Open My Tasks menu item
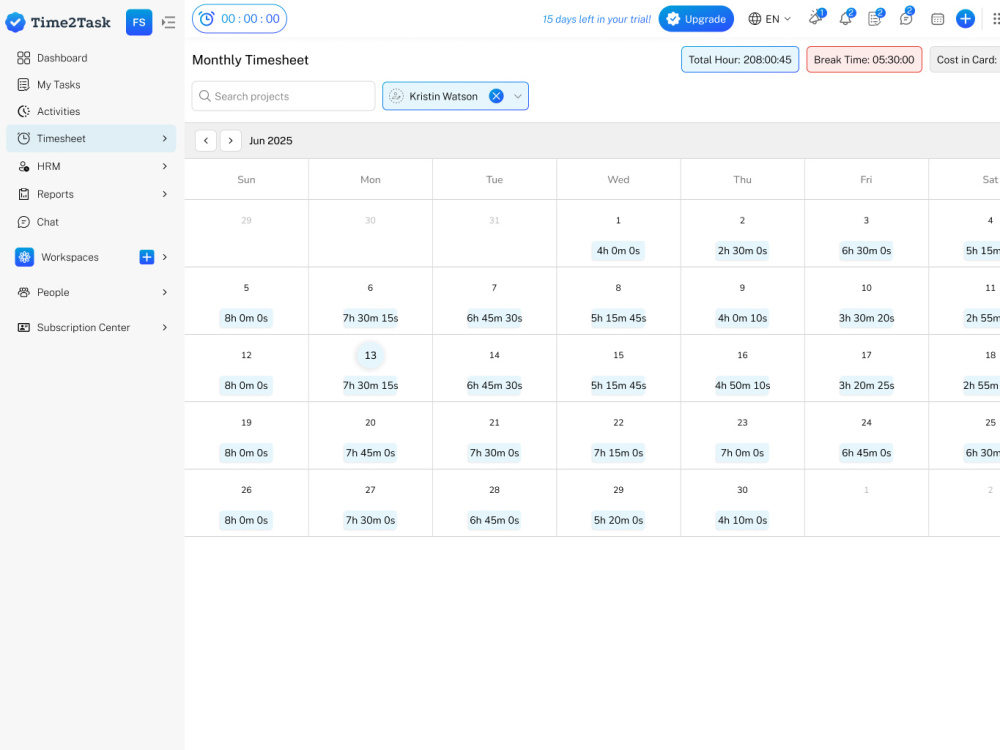 tap(91, 85)
